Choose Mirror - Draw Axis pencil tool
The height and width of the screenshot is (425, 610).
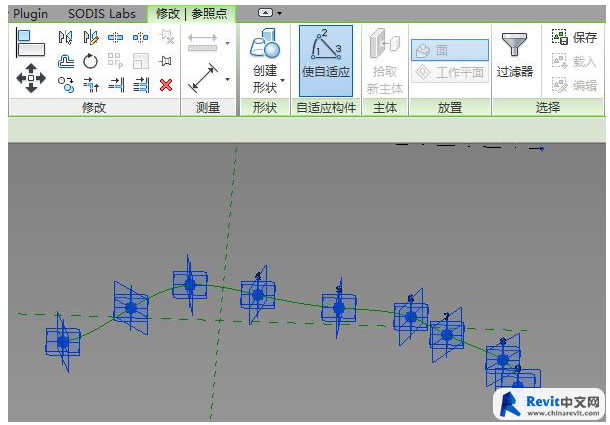(x=91, y=37)
